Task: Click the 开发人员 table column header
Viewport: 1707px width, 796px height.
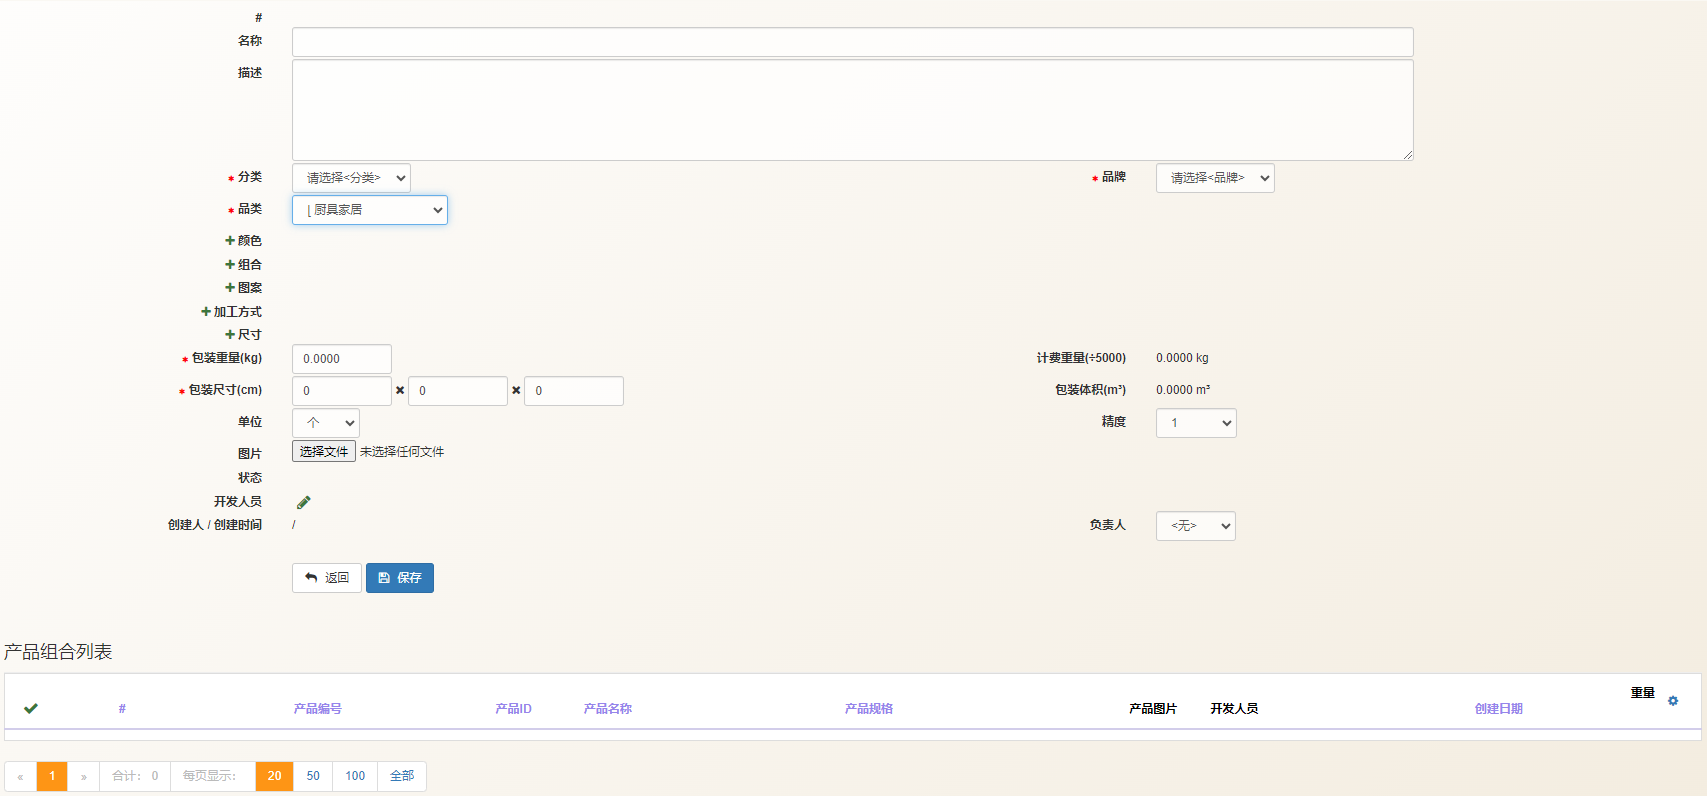Action: coord(1234,709)
